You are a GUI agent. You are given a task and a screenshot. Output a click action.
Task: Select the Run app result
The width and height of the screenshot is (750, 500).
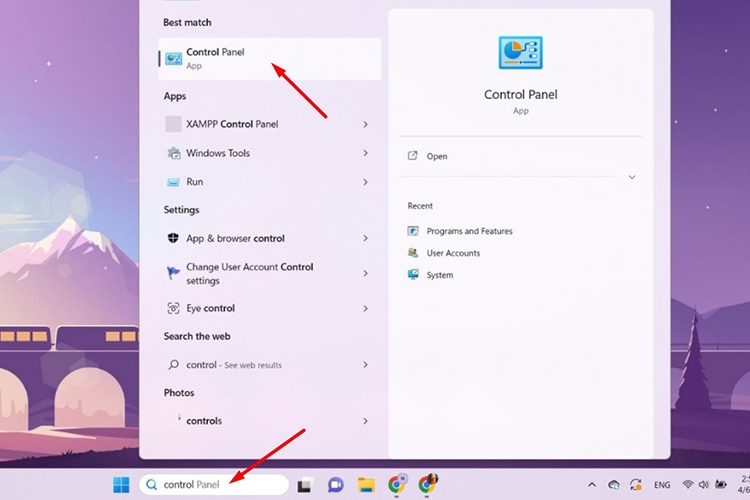(194, 182)
